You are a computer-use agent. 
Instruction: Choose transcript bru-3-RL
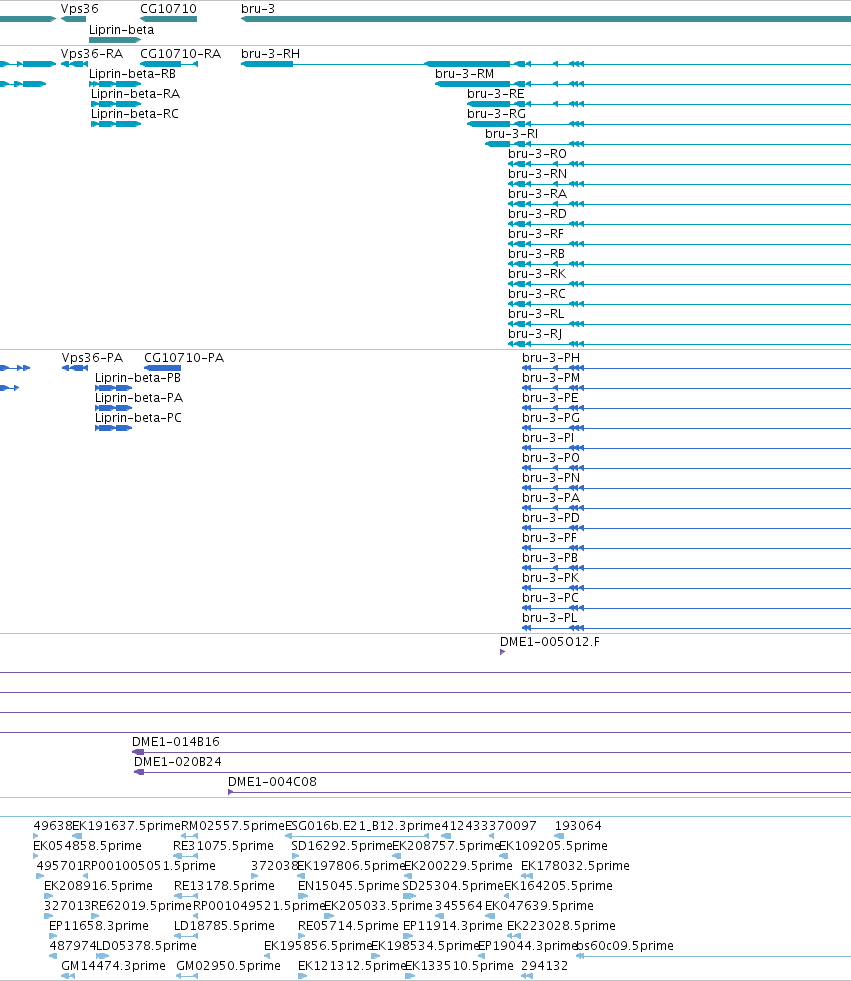click(536, 314)
